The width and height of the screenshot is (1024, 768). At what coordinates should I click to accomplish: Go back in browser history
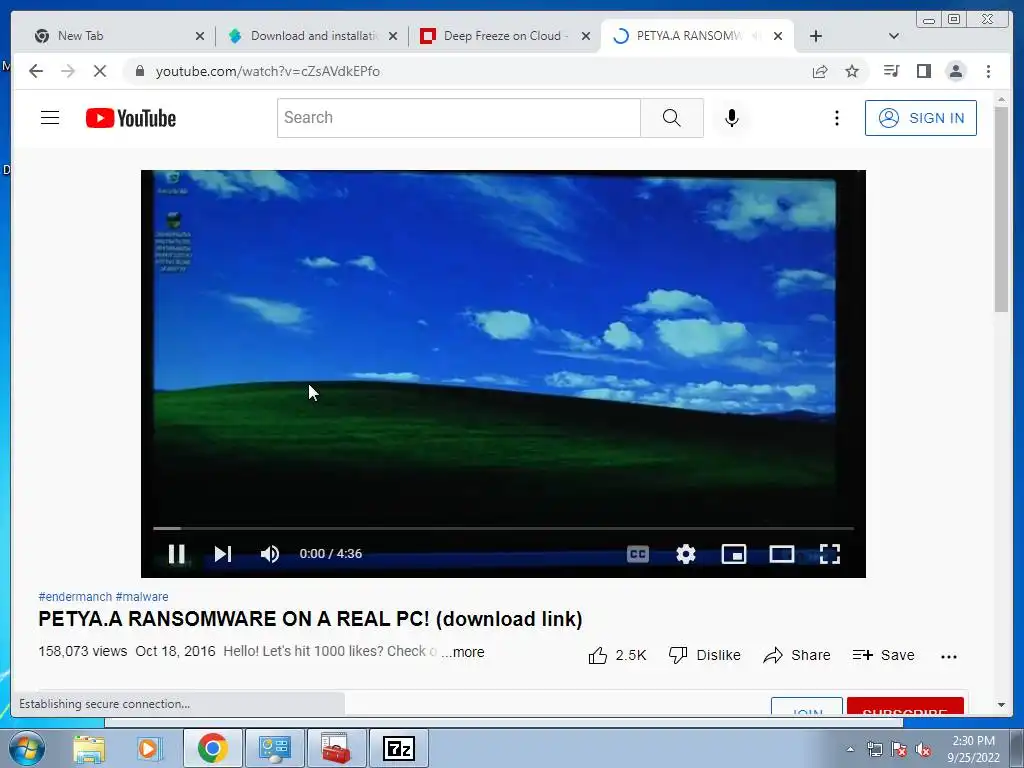[x=36, y=71]
